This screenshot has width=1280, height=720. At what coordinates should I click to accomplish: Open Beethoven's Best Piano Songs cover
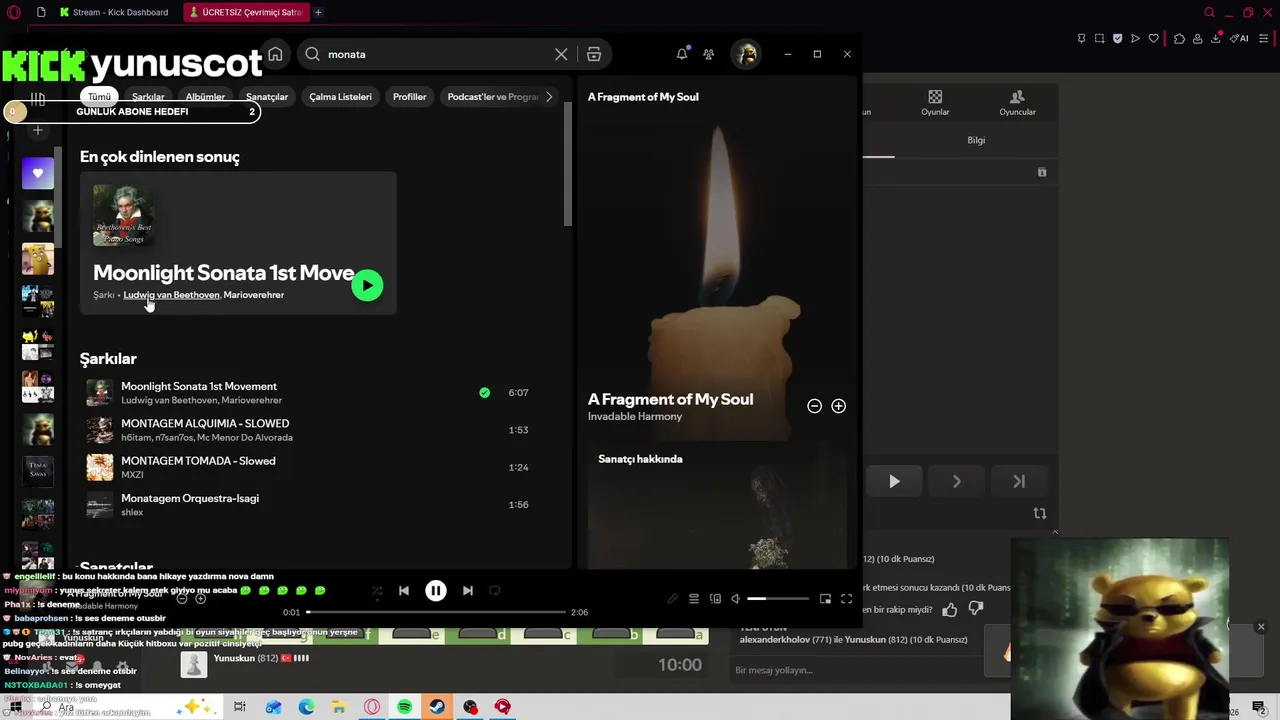[x=124, y=215]
